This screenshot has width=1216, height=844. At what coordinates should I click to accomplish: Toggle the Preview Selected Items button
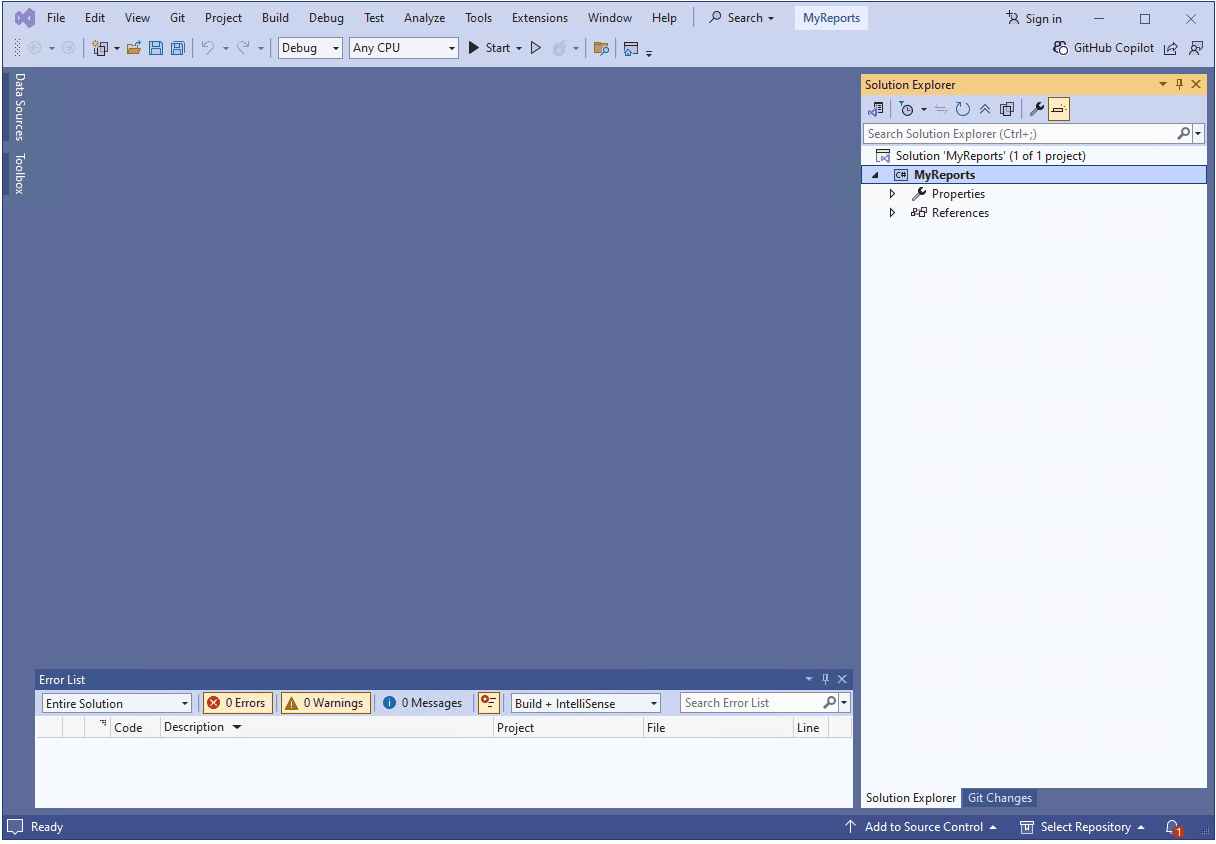tap(1058, 108)
